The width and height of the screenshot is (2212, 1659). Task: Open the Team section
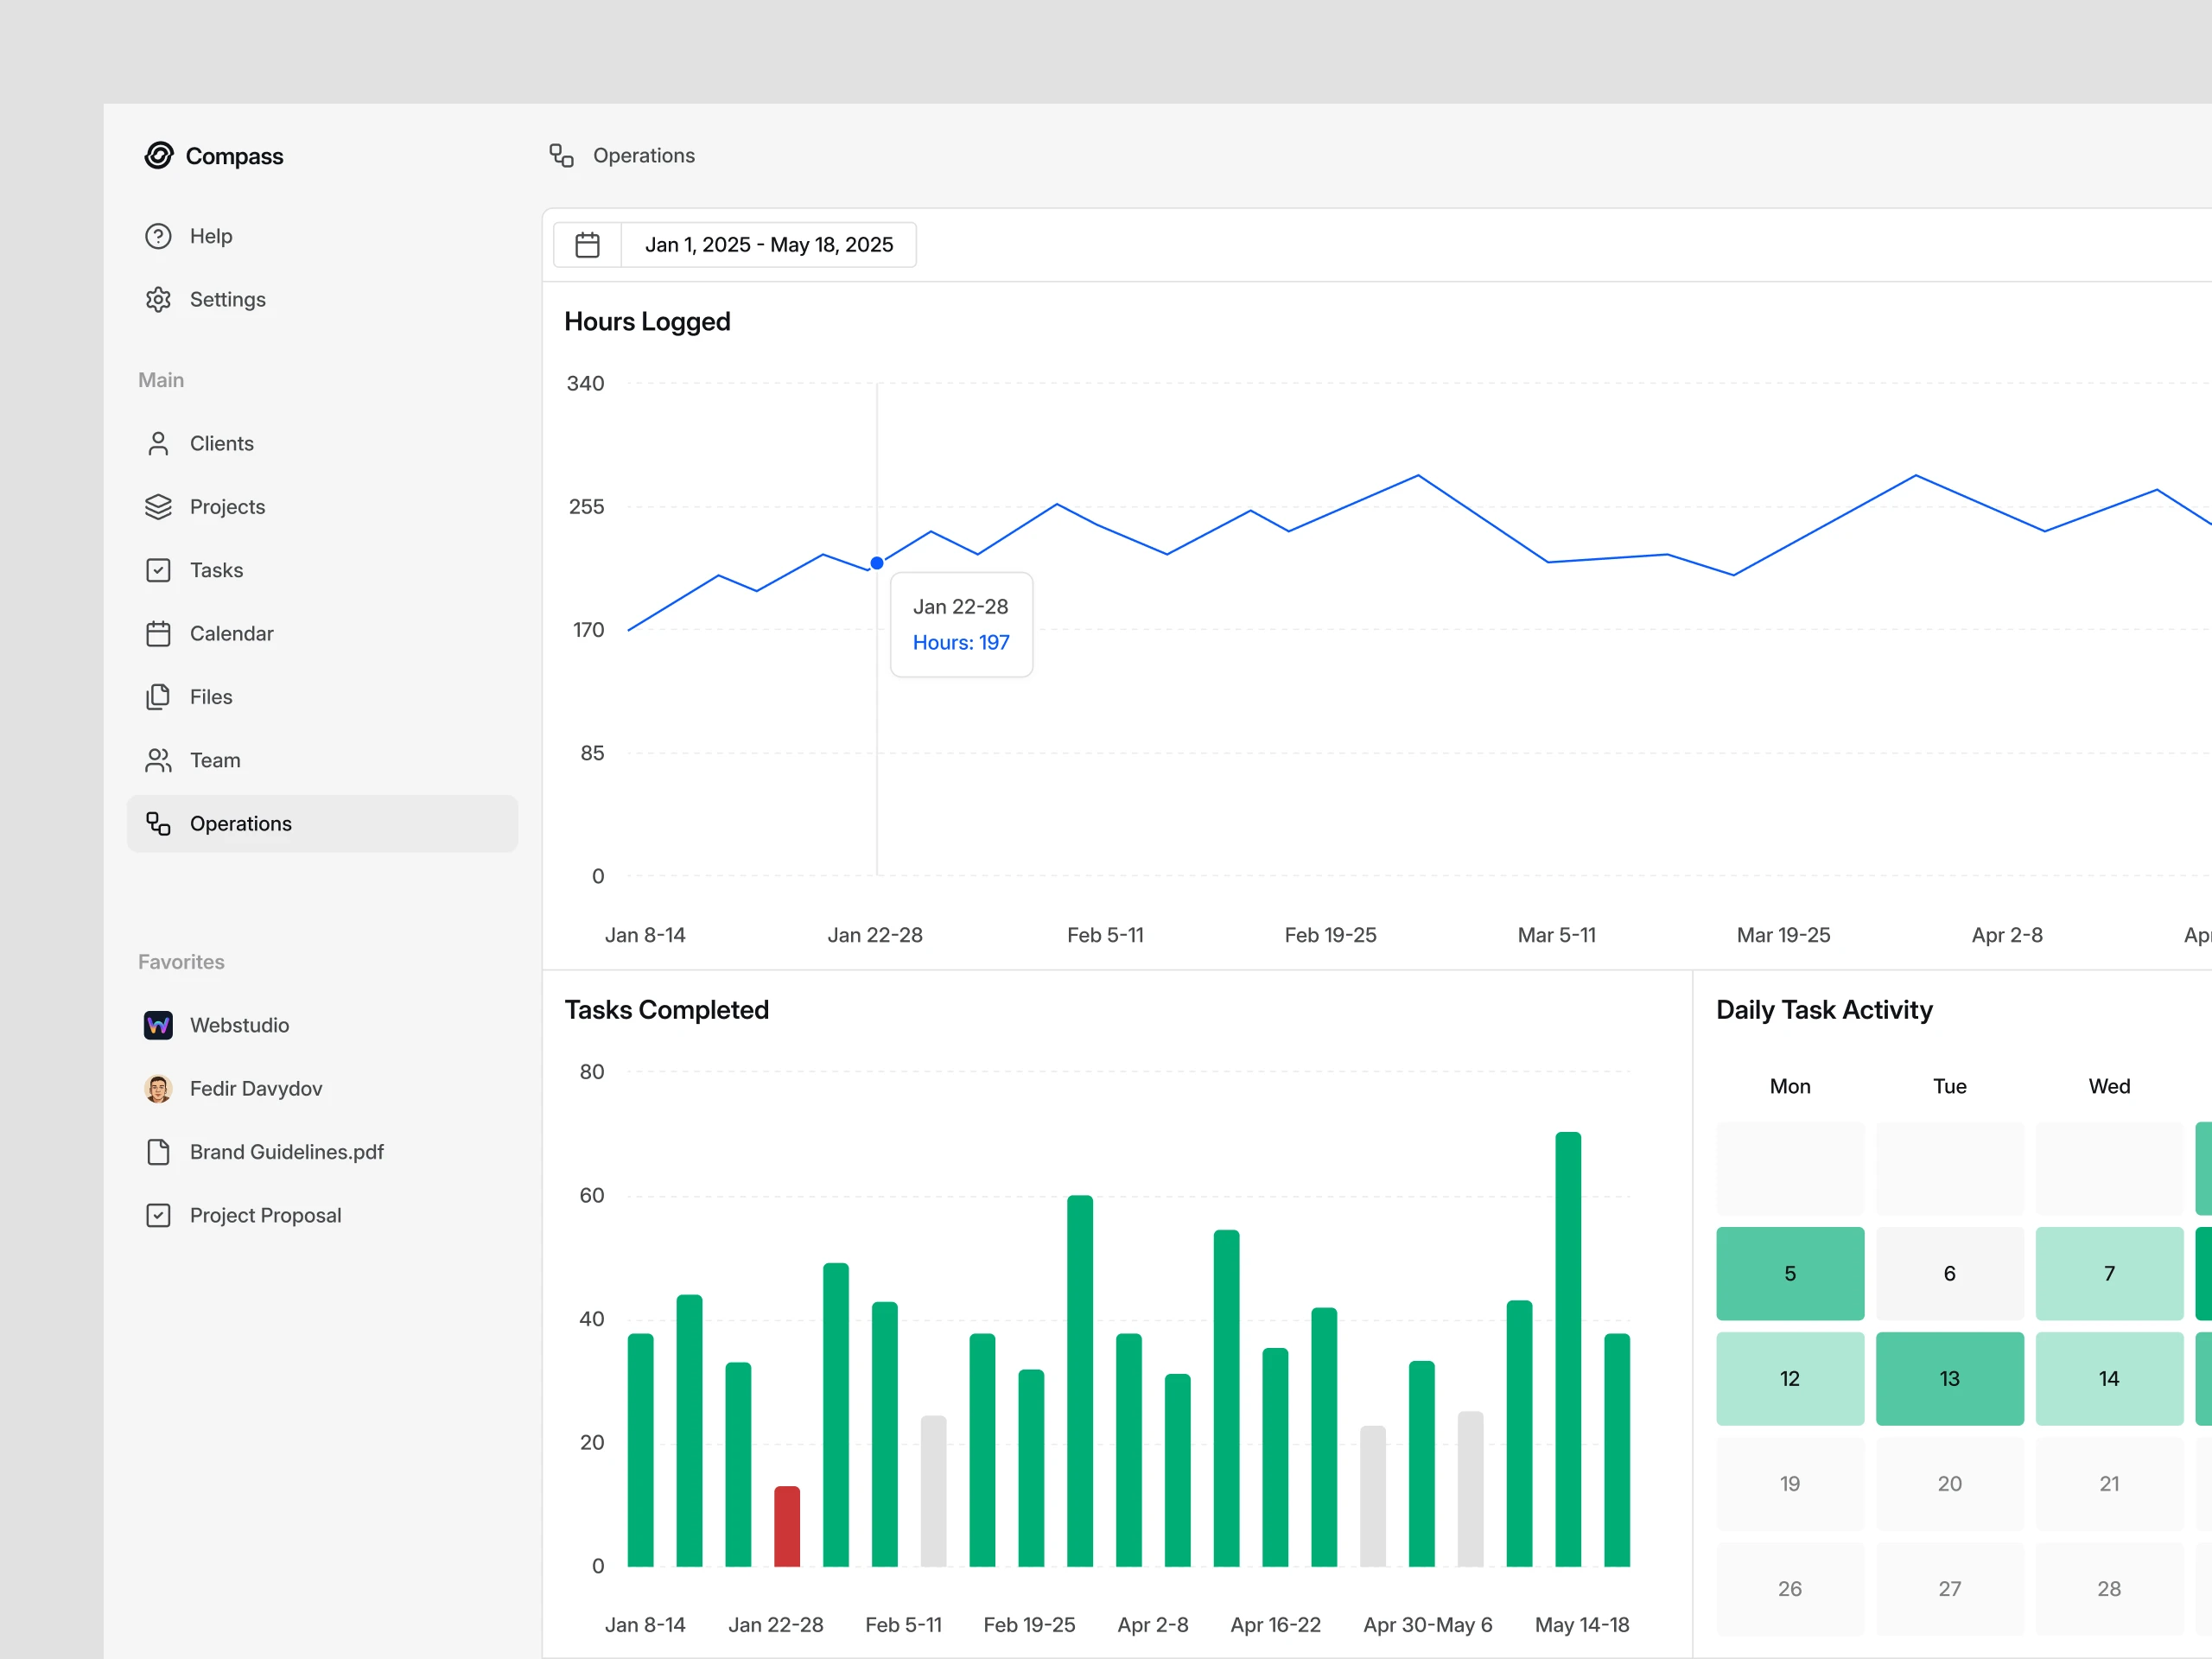pyautogui.click(x=215, y=760)
